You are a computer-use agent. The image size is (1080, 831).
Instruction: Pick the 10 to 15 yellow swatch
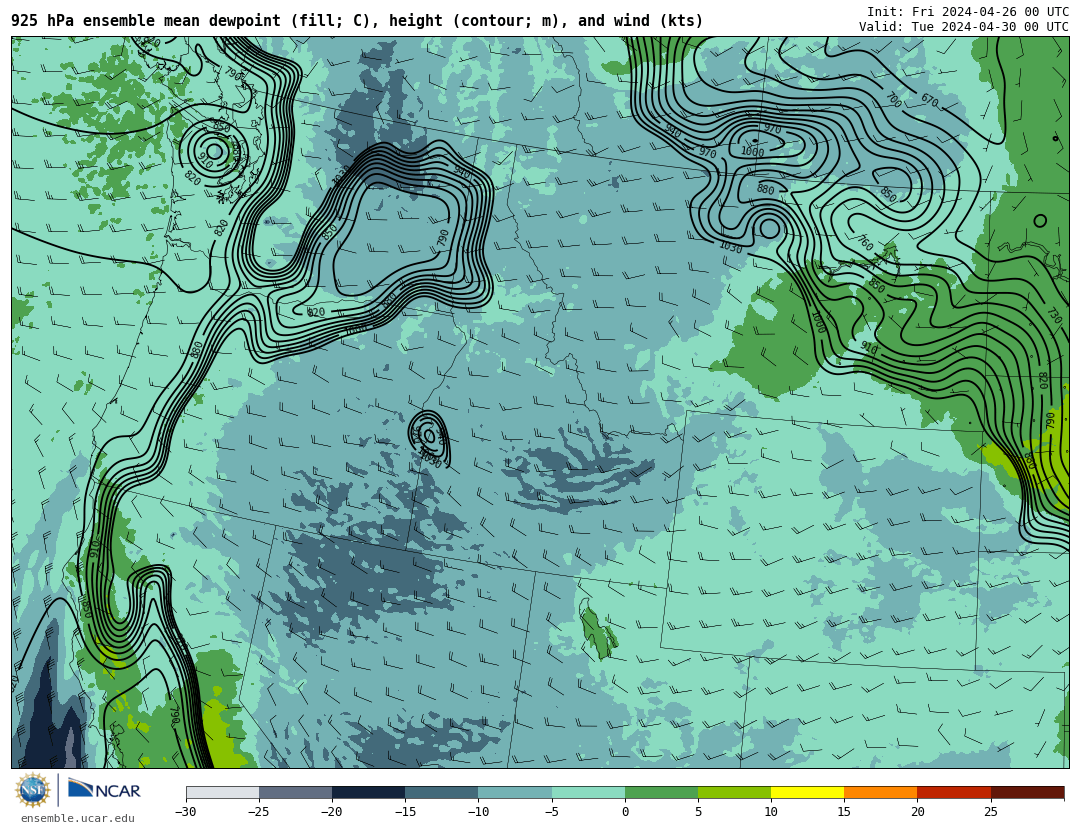coord(808,792)
